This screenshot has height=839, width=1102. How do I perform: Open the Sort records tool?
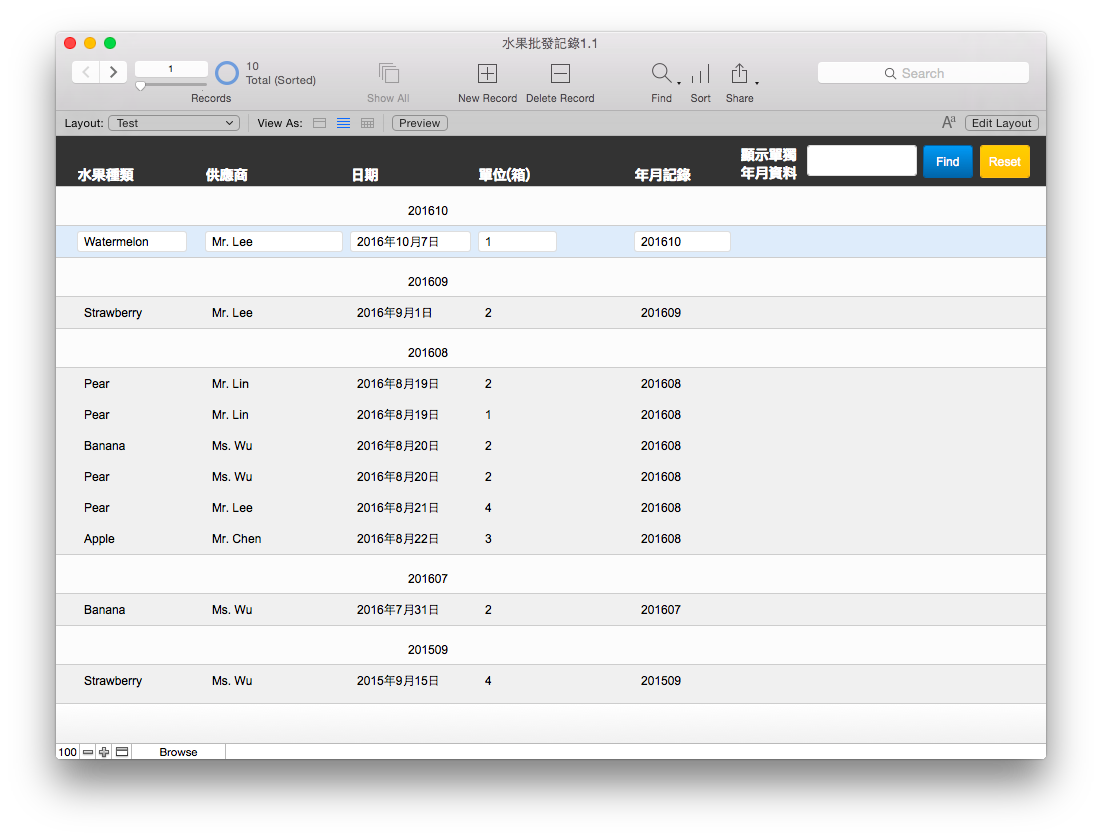tap(701, 74)
